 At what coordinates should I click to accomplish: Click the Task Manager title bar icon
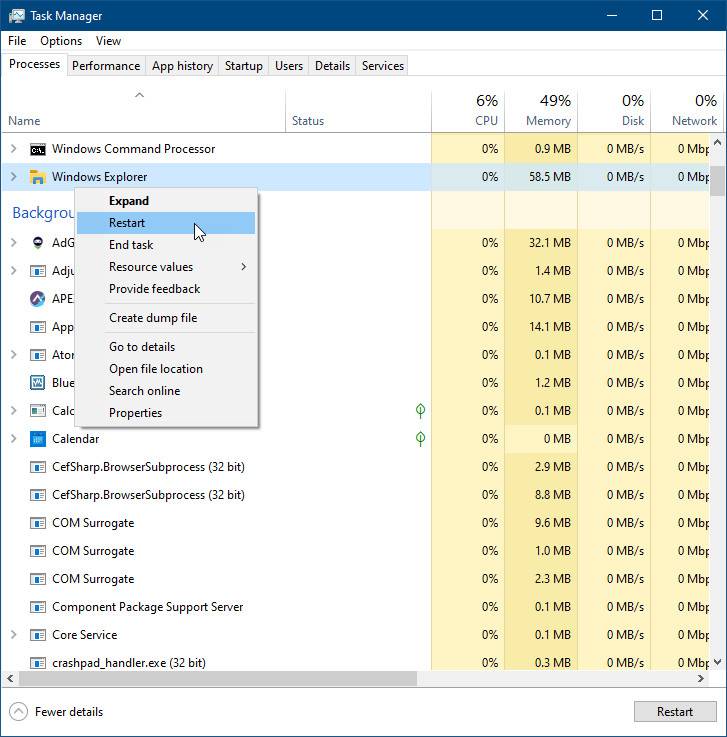coord(16,16)
